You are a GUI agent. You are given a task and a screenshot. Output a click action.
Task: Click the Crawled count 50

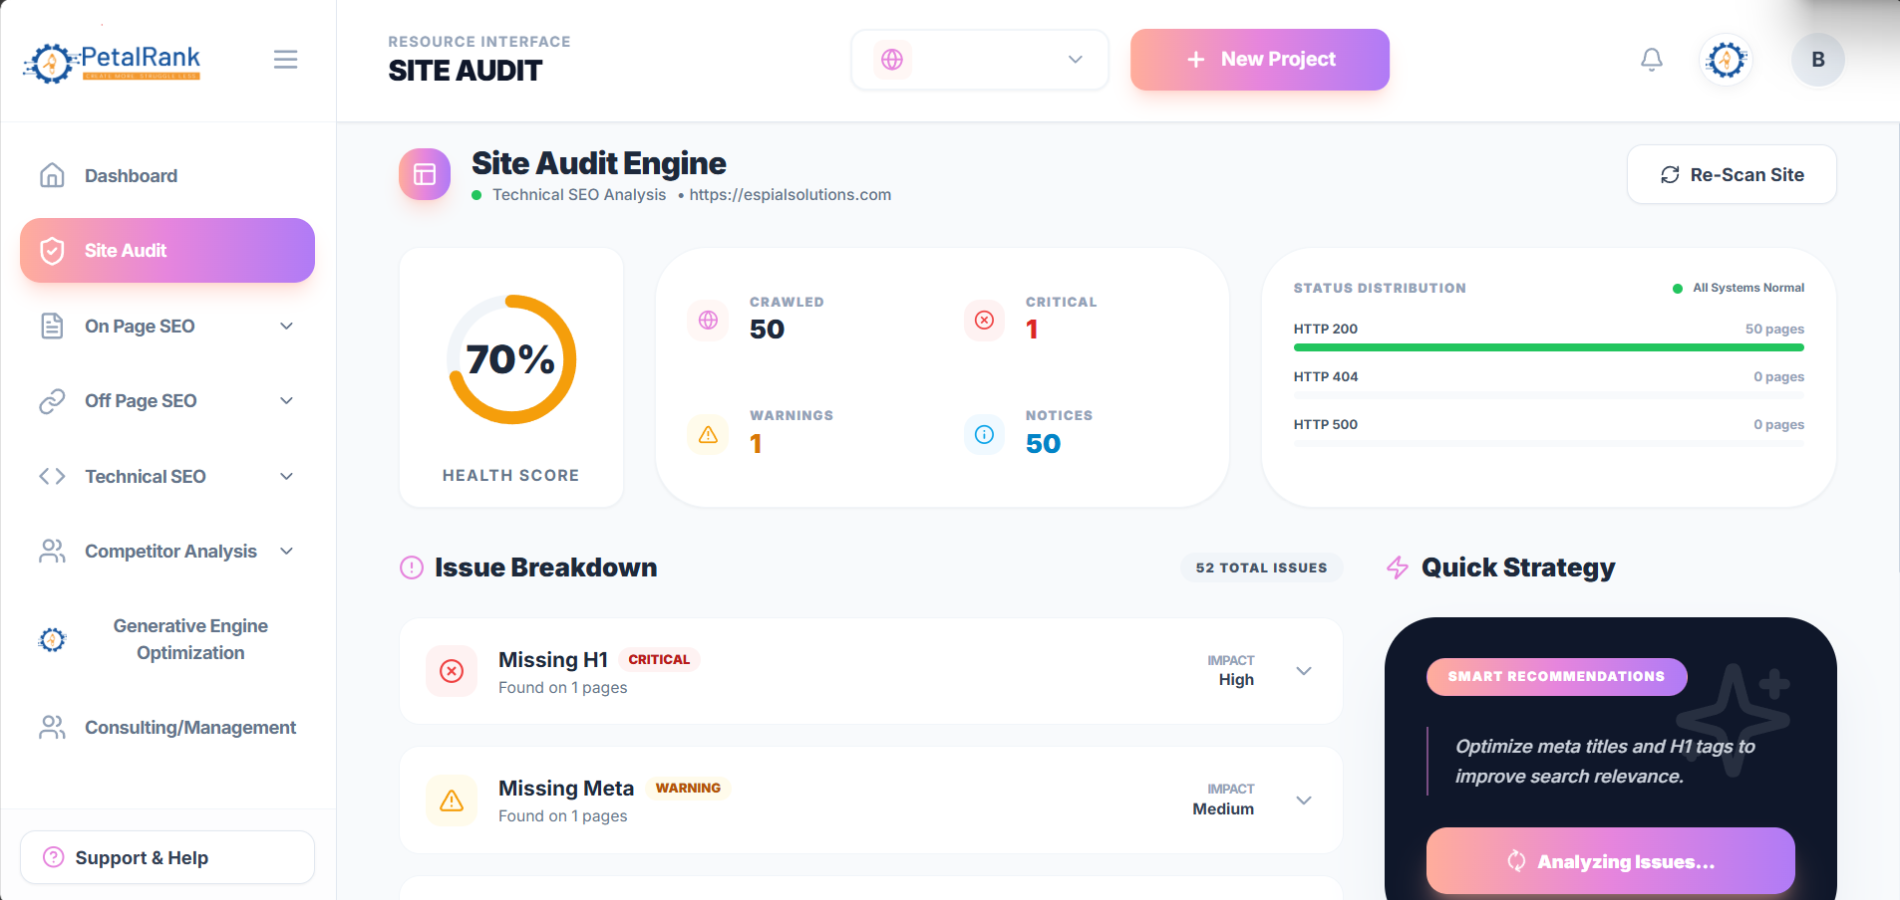coord(767,330)
